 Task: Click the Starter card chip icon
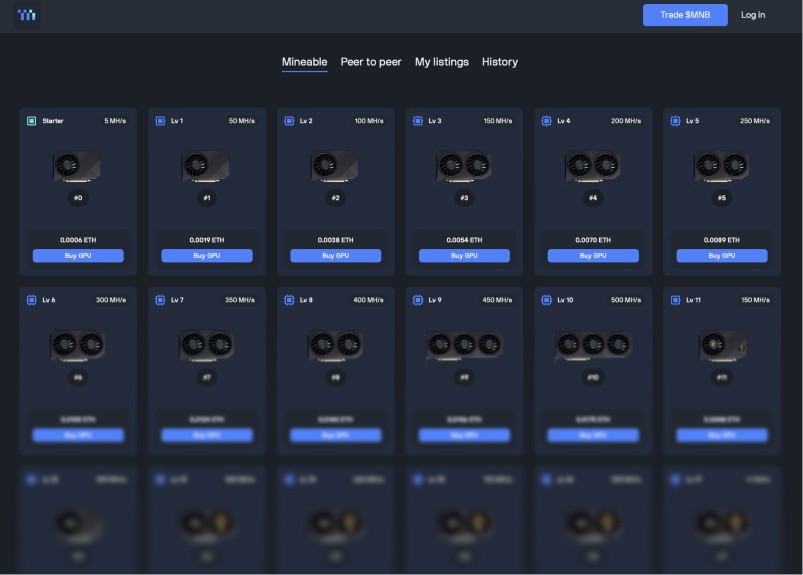[31, 121]
